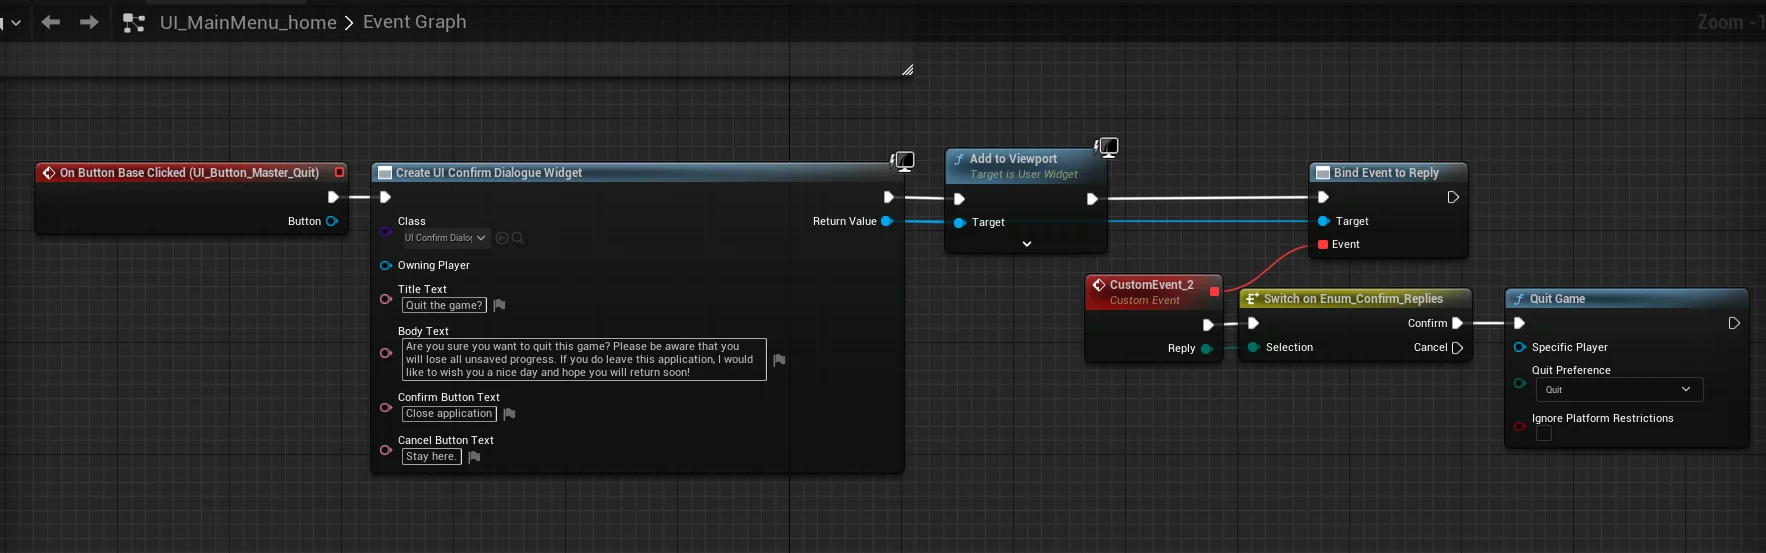Screen dimensions: 1766x553
Task: Click the exec output pin of Add to Viewport
Action: tap(1092, 199)
